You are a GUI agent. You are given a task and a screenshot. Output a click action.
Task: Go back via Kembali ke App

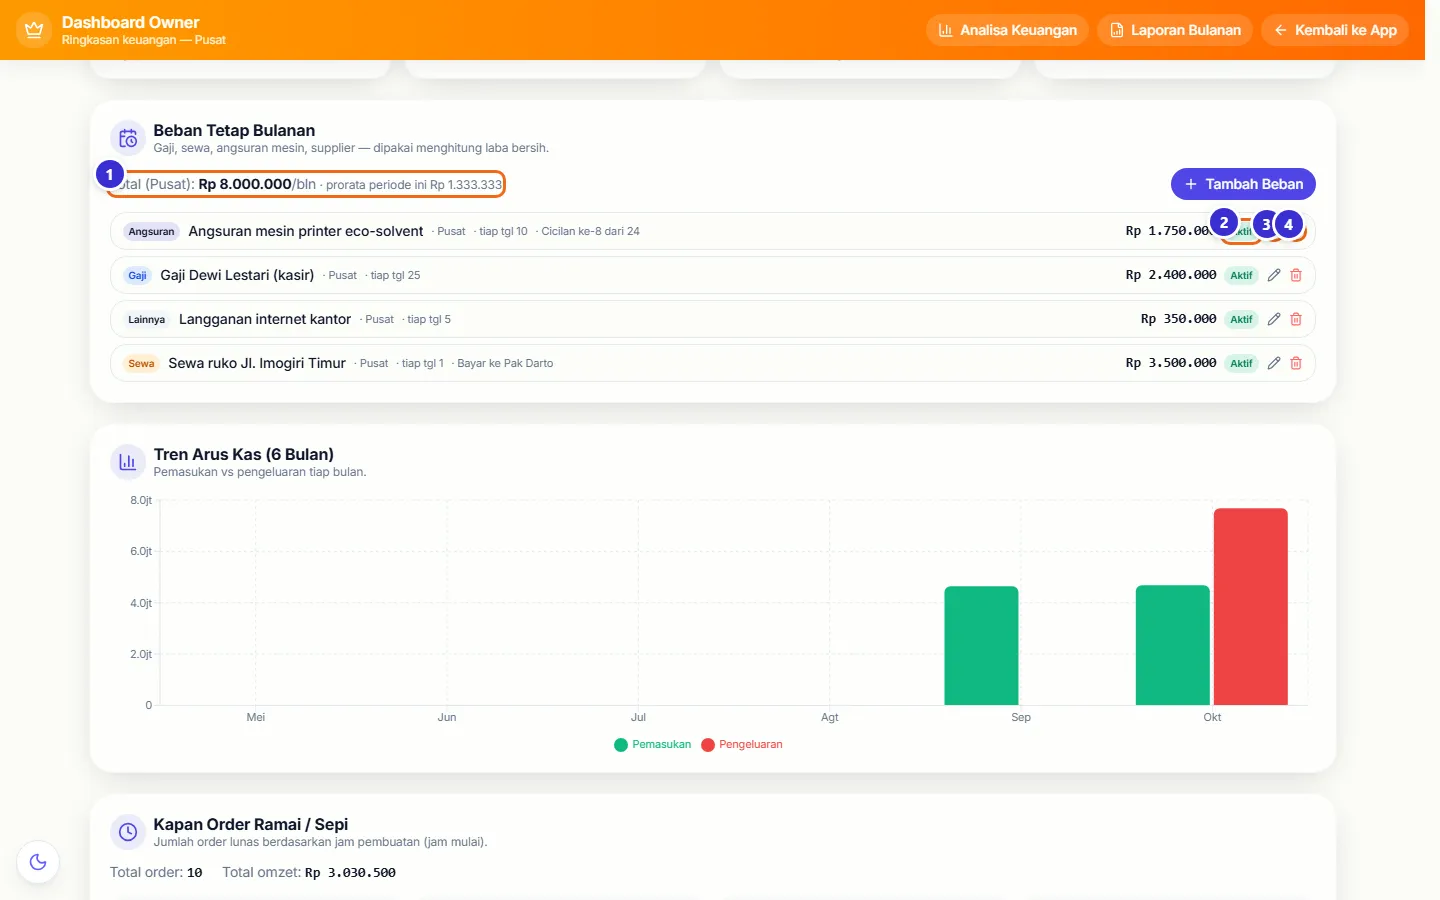point(1335,30)
